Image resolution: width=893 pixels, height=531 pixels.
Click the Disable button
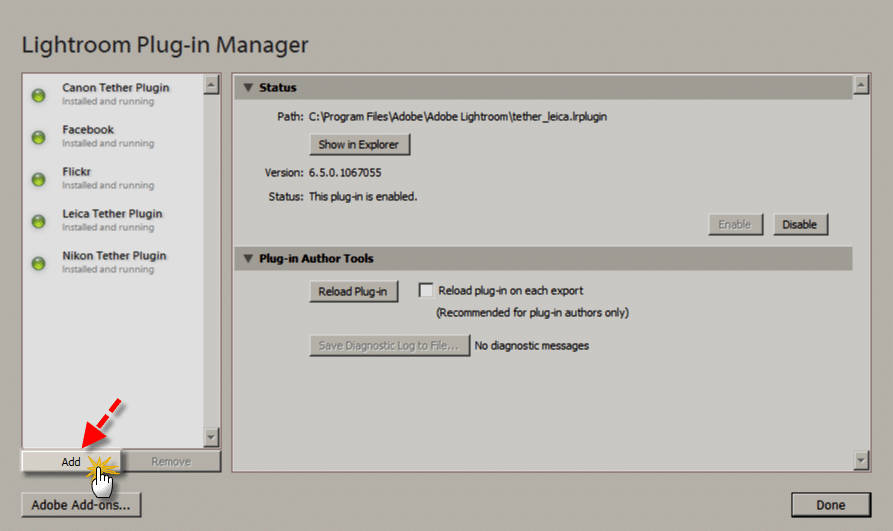click(800, 224)
